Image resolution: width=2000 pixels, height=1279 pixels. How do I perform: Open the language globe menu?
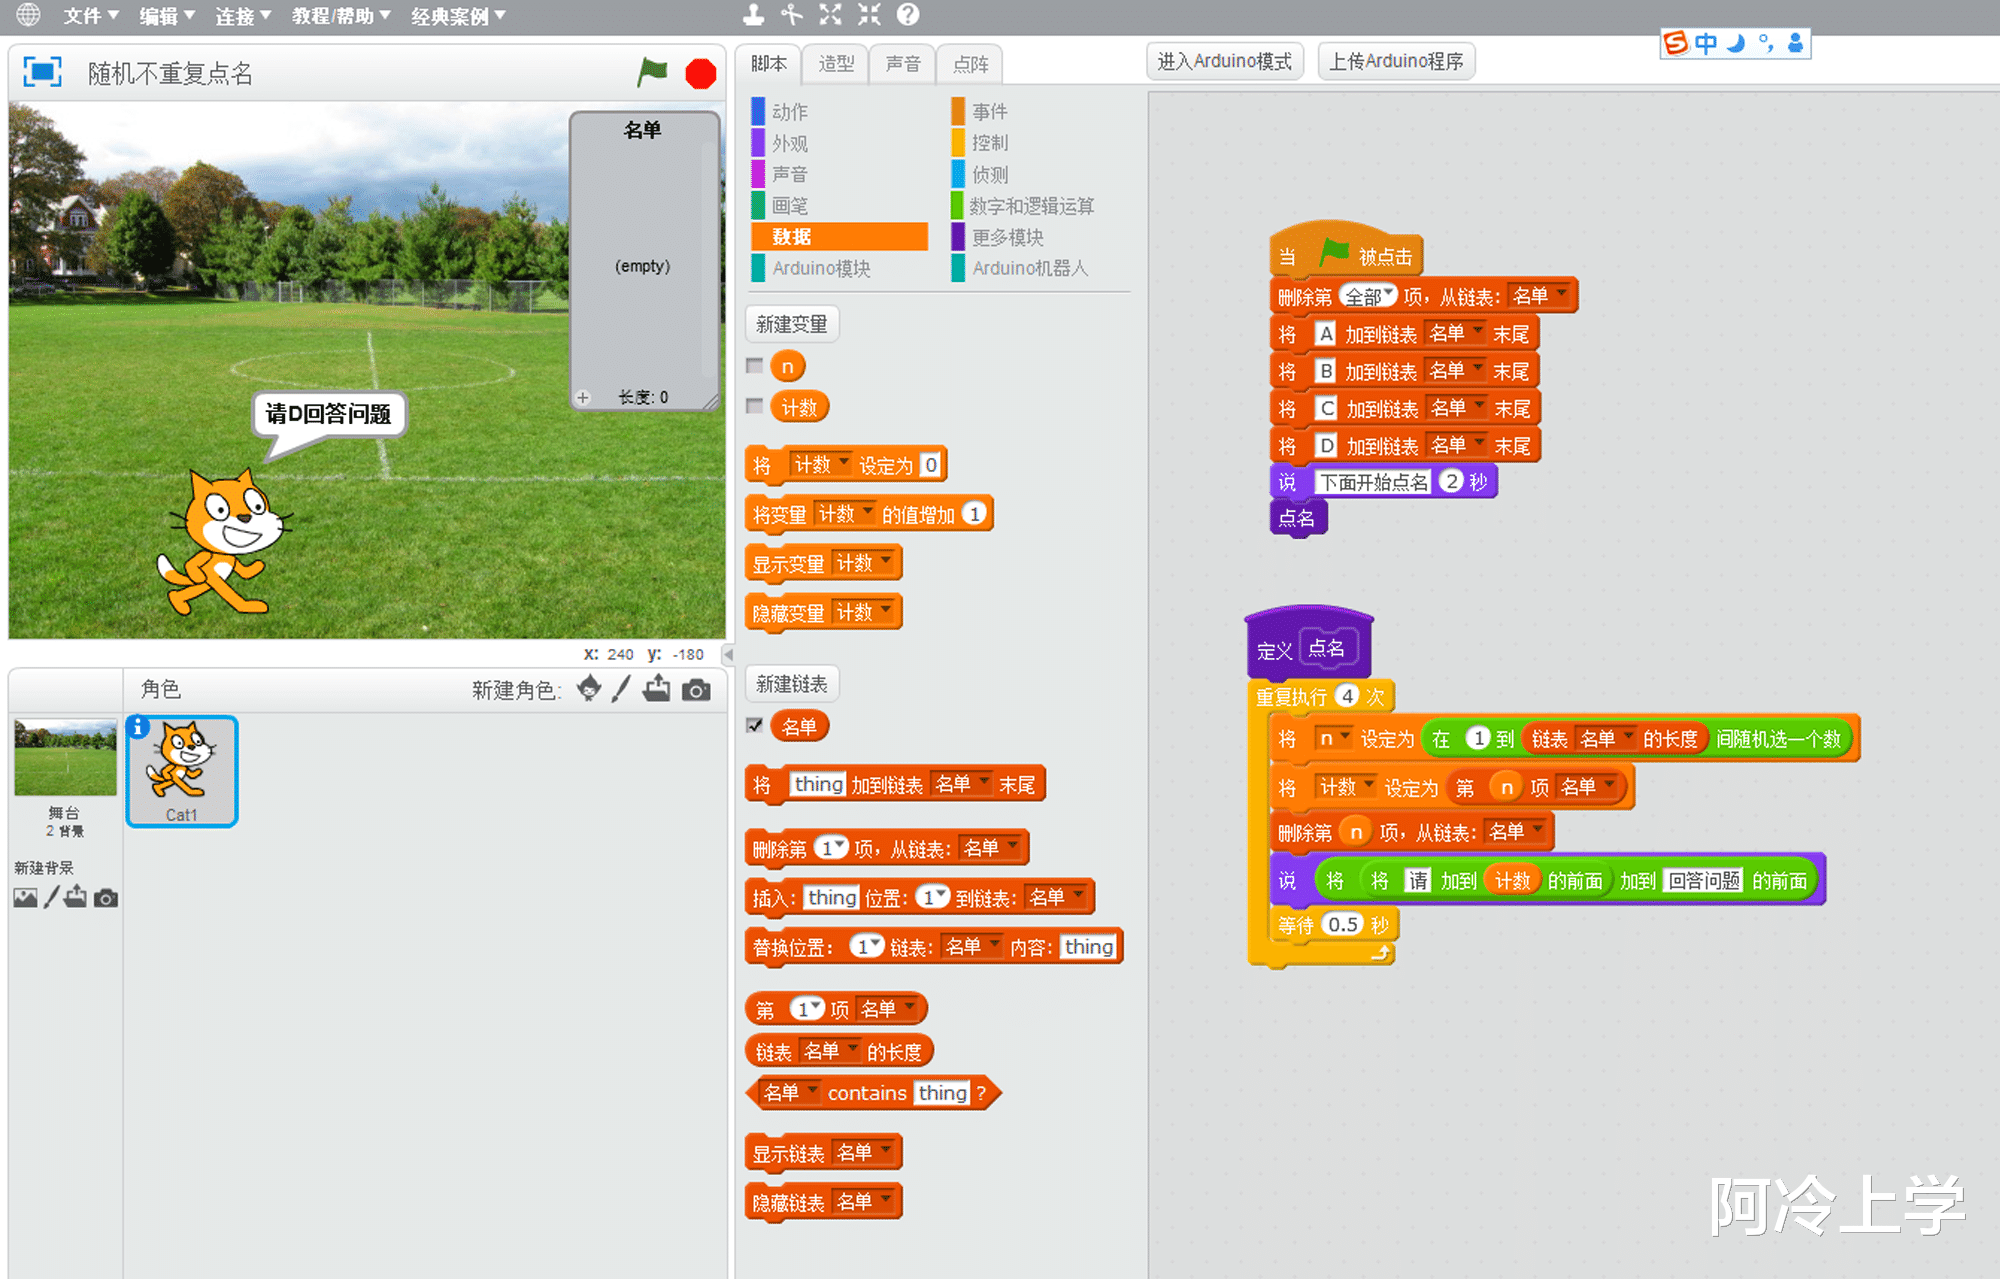[x=28, y=15]
